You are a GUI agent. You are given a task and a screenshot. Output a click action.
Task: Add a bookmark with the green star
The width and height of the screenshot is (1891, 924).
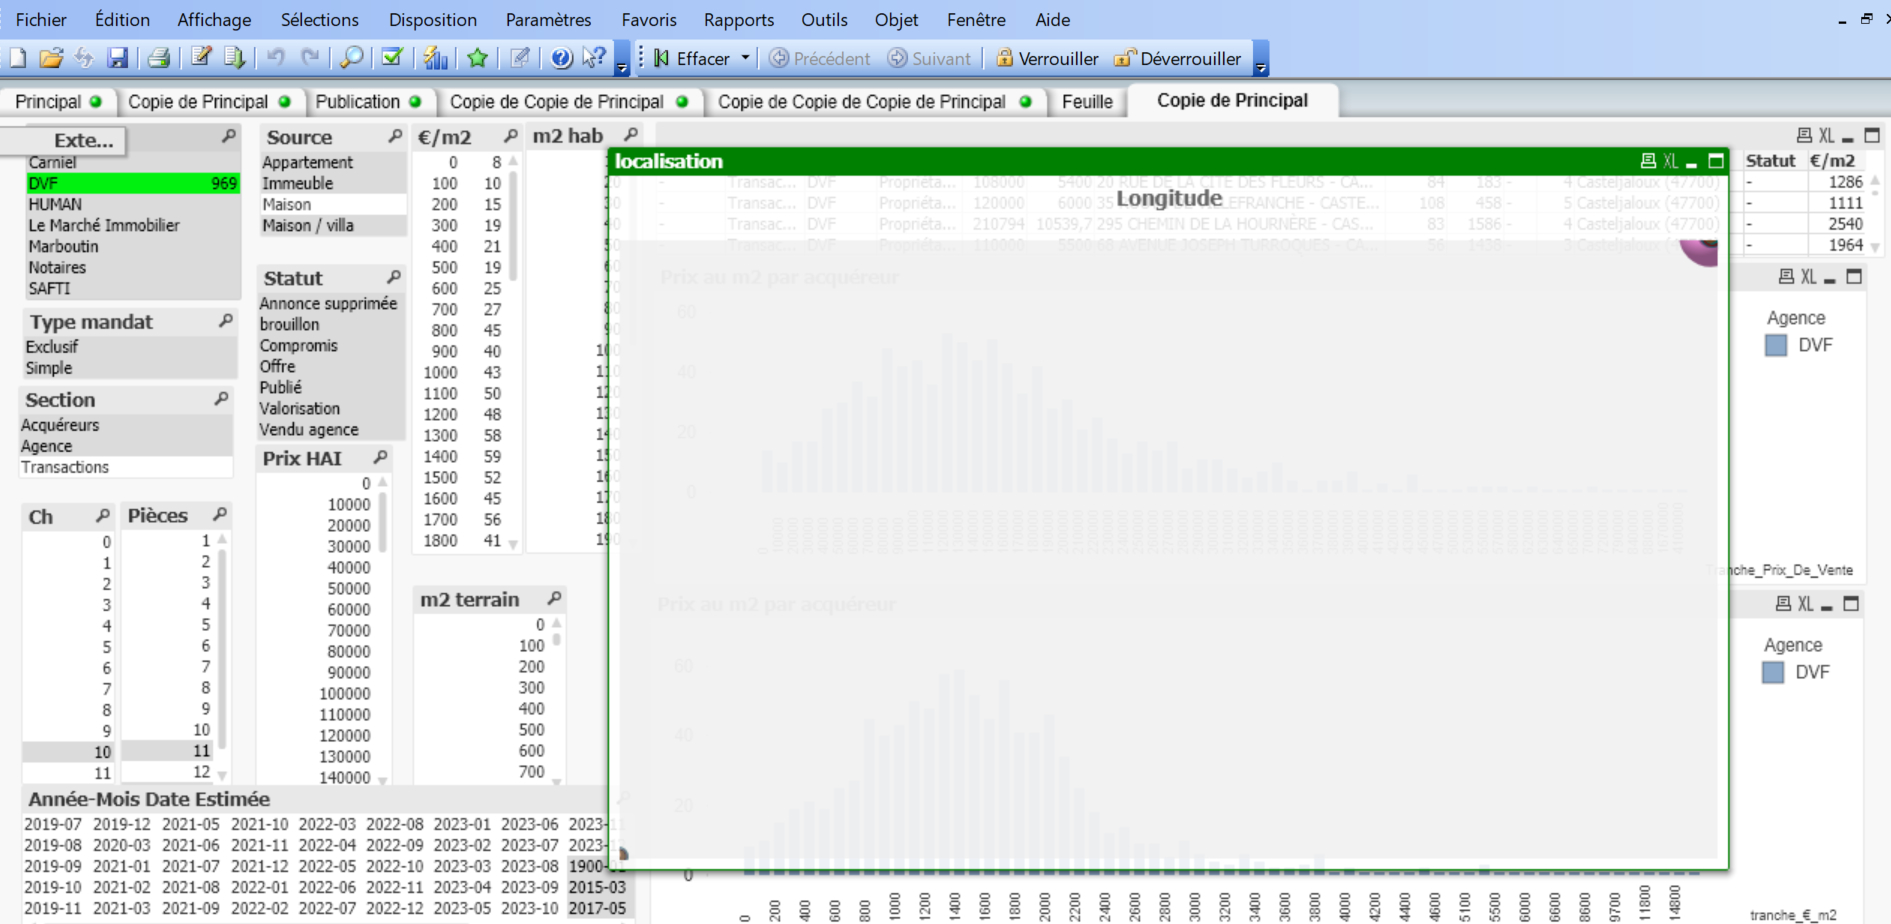(x=477, y=58)
